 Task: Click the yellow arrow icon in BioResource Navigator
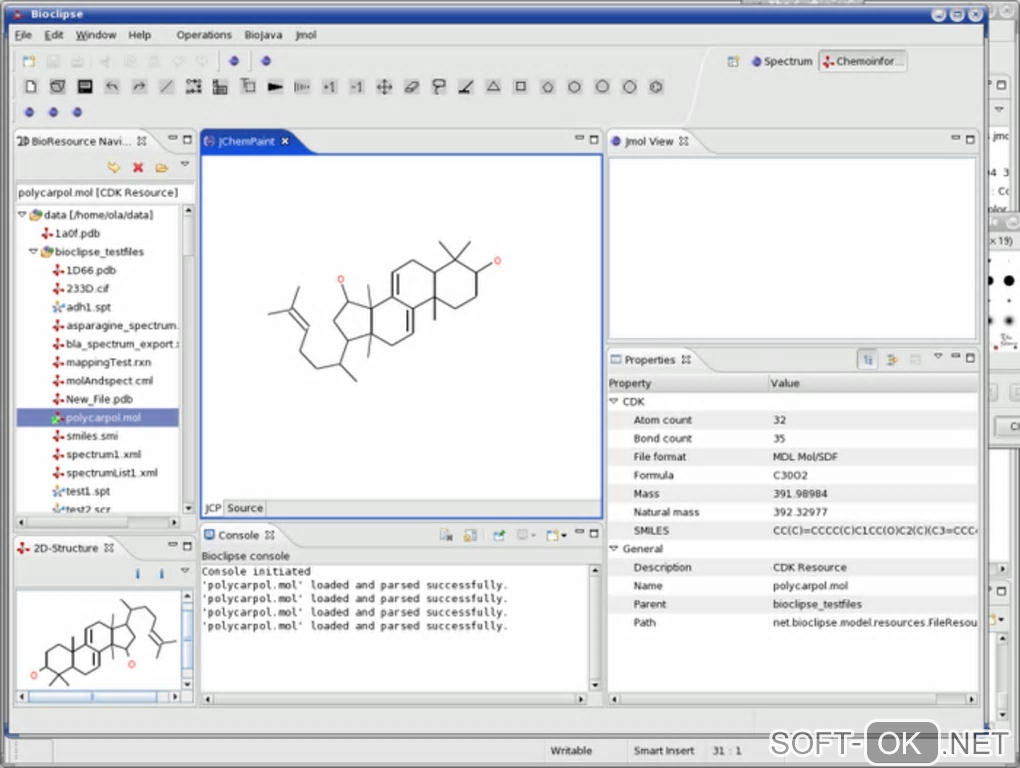tap(114, 168)
